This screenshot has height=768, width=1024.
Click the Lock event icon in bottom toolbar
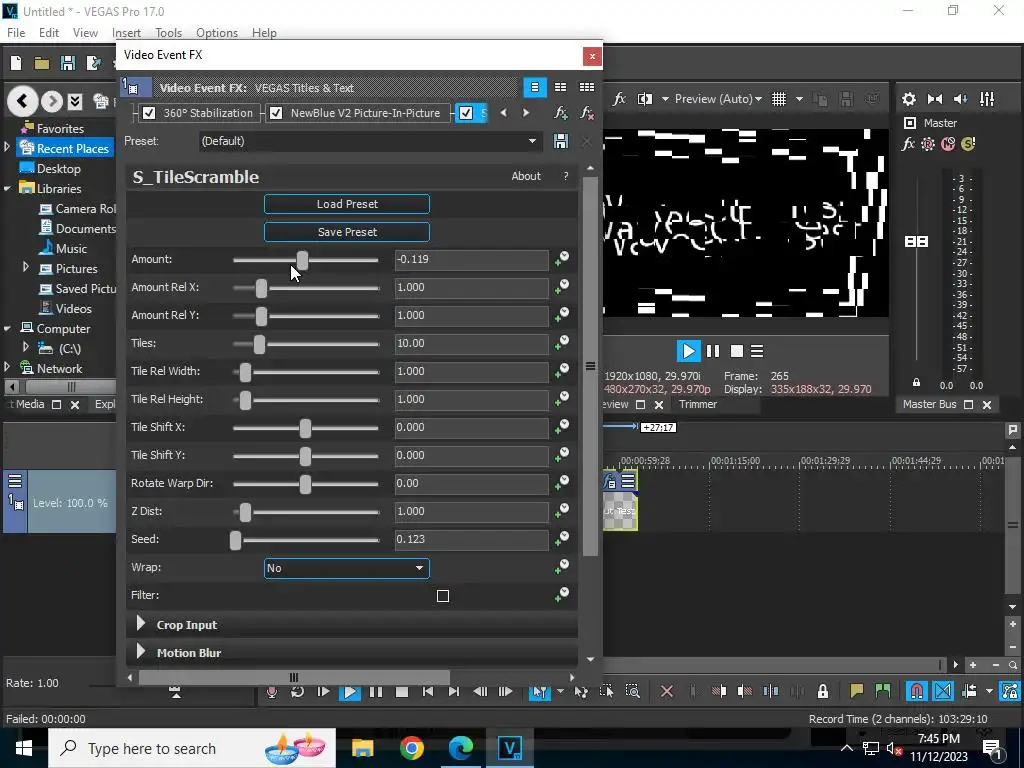[x=823, y=691]
